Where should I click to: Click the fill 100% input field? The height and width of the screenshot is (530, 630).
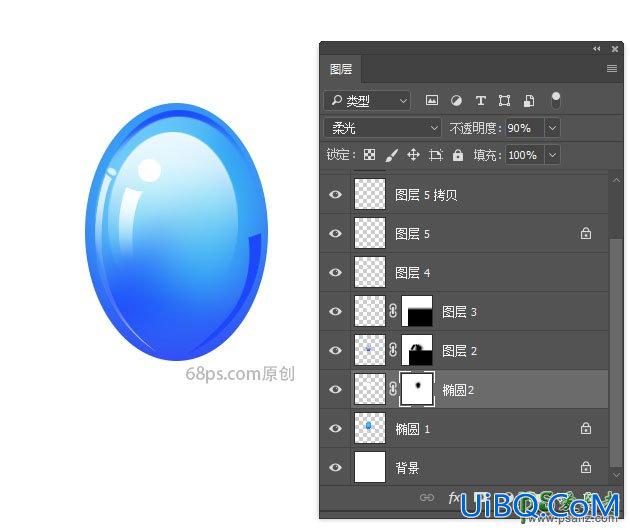click(x=524, y=155)
